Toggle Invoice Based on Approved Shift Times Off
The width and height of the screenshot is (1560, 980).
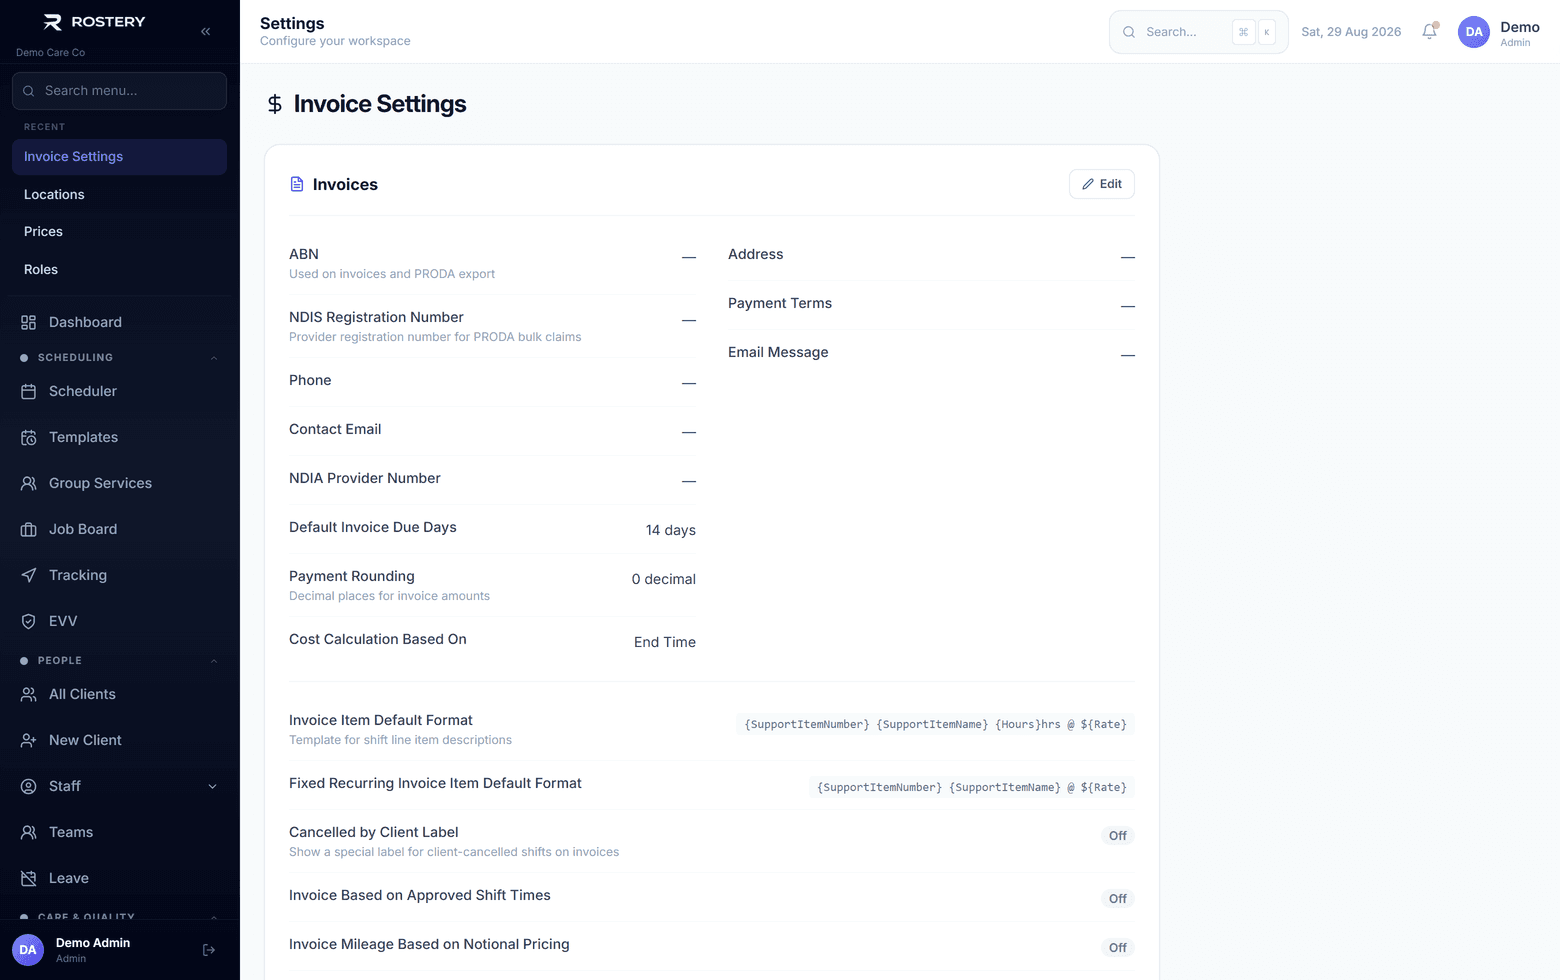pos(1117,899)
